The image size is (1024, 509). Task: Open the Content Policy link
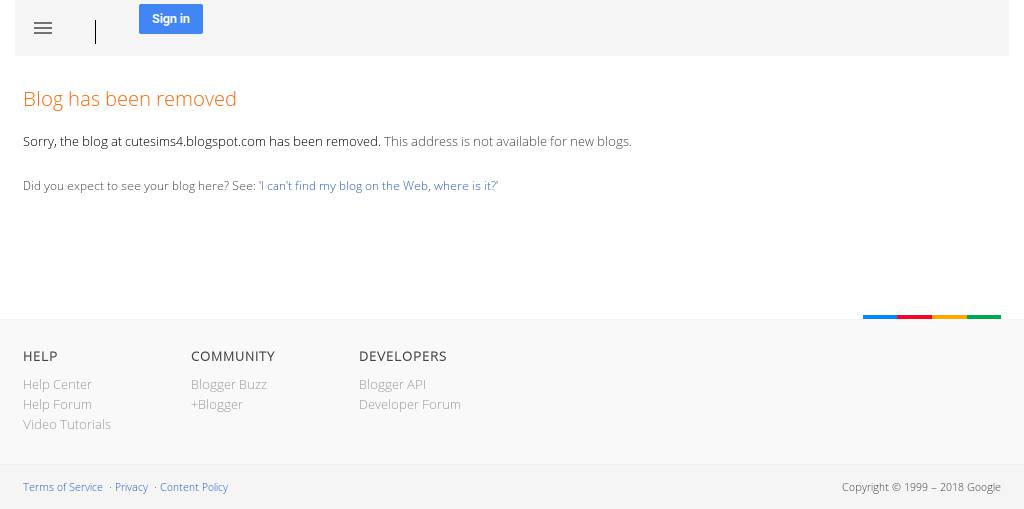tap(194, 487)
